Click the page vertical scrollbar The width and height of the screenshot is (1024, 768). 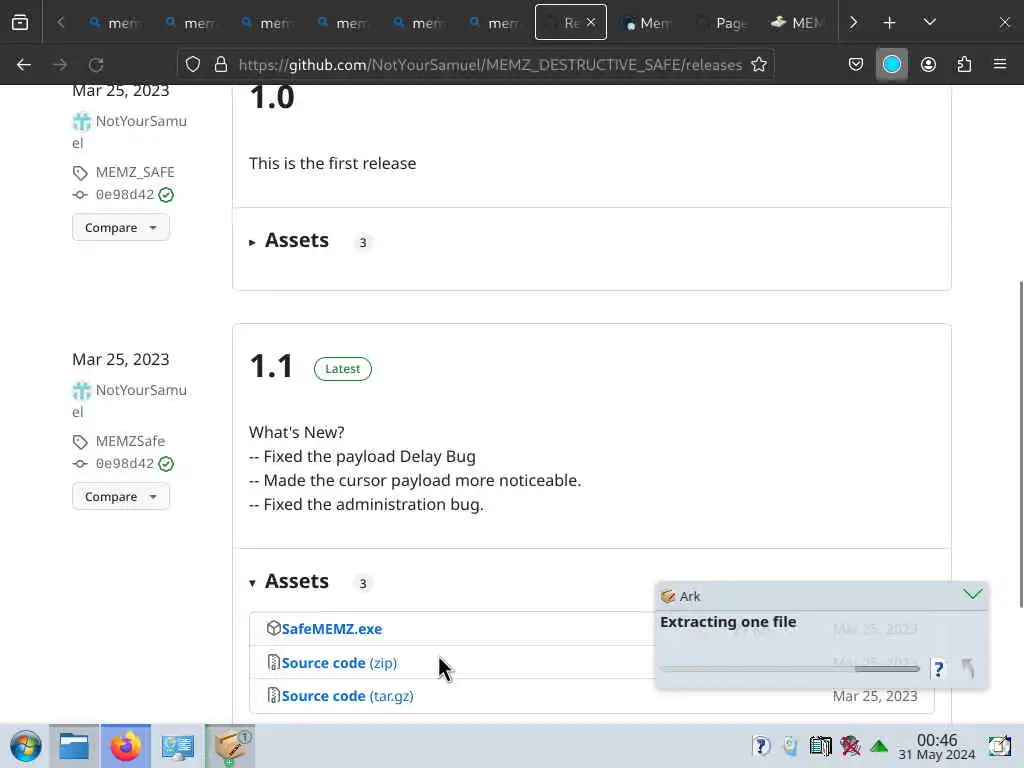(x=1020, y=444)
